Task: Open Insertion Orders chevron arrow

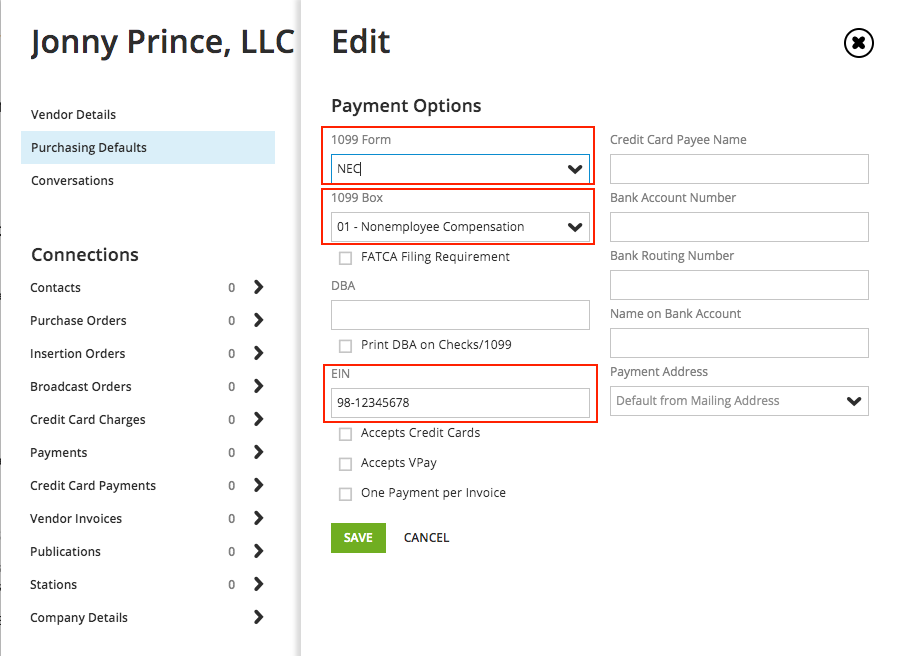Action: tap(258, 353)
